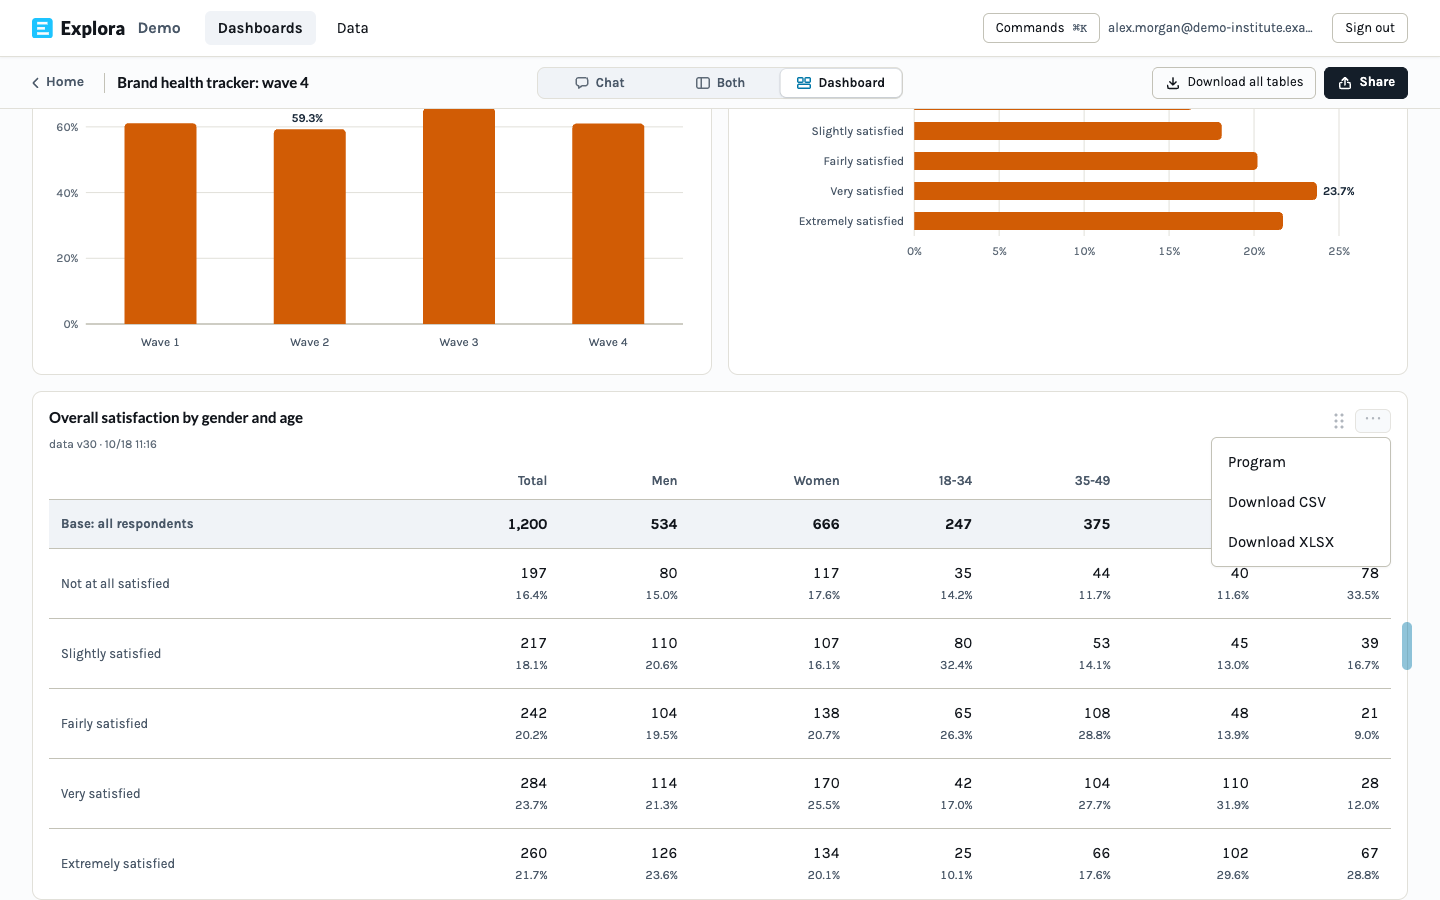The height and width of the screenshot is (900, 1440).
Task: Click the Share button
Action: click(1366, 83)
